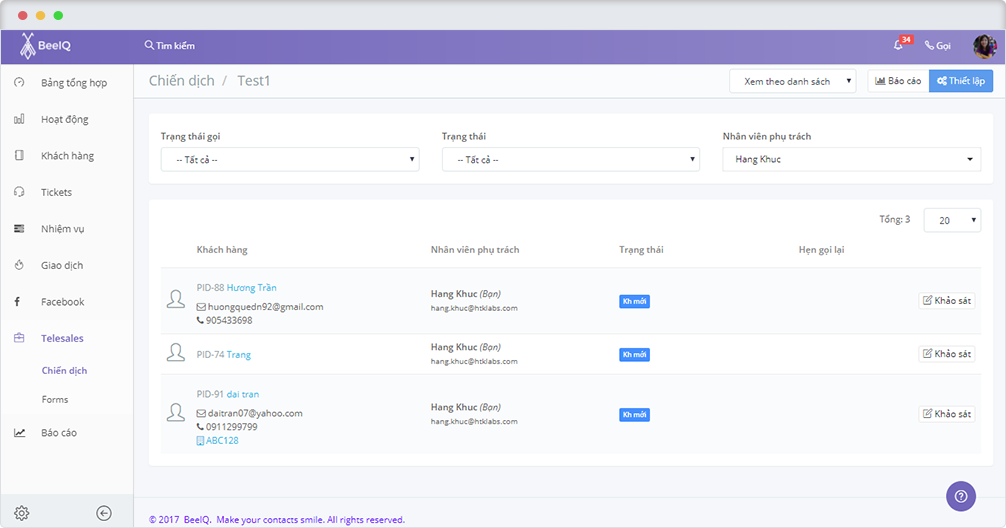The height and width of the screenshot is (528, 1006).
Task: Click the settings gear icon in sidebar
Action: (21, 513)
